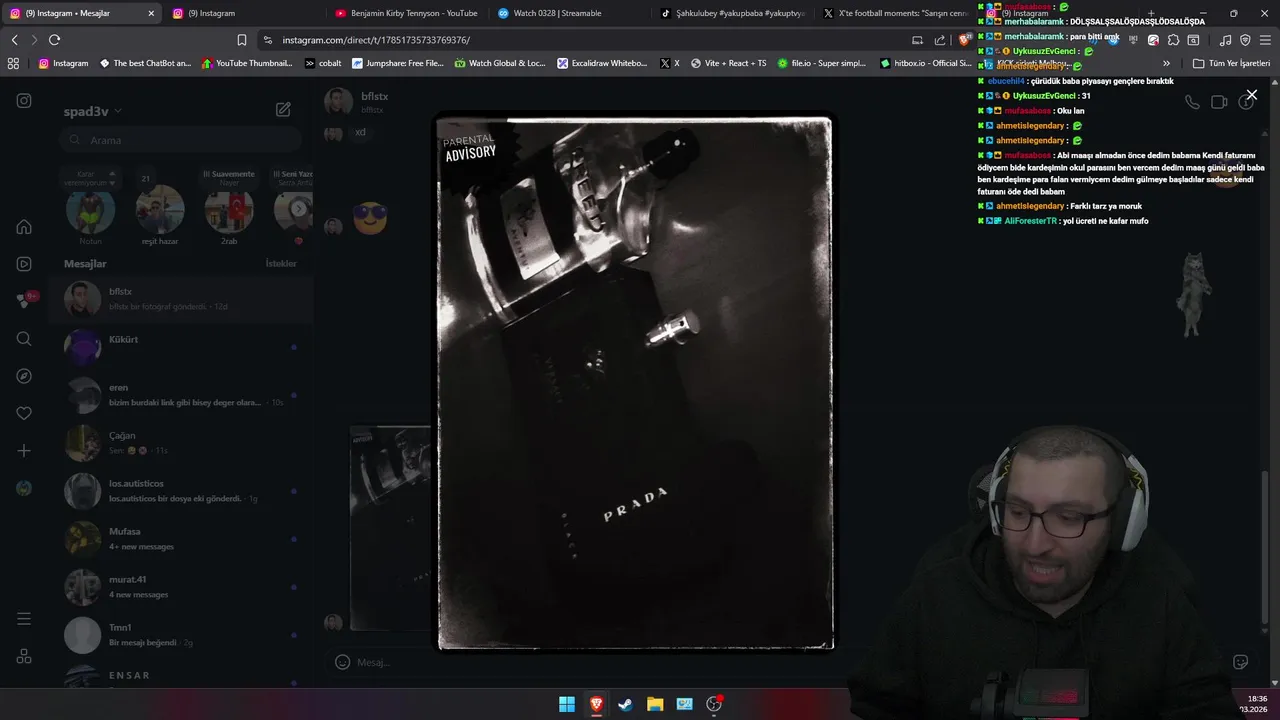Open the Explore compass icon
The image size is (1280, 720).
pos(24,376)
